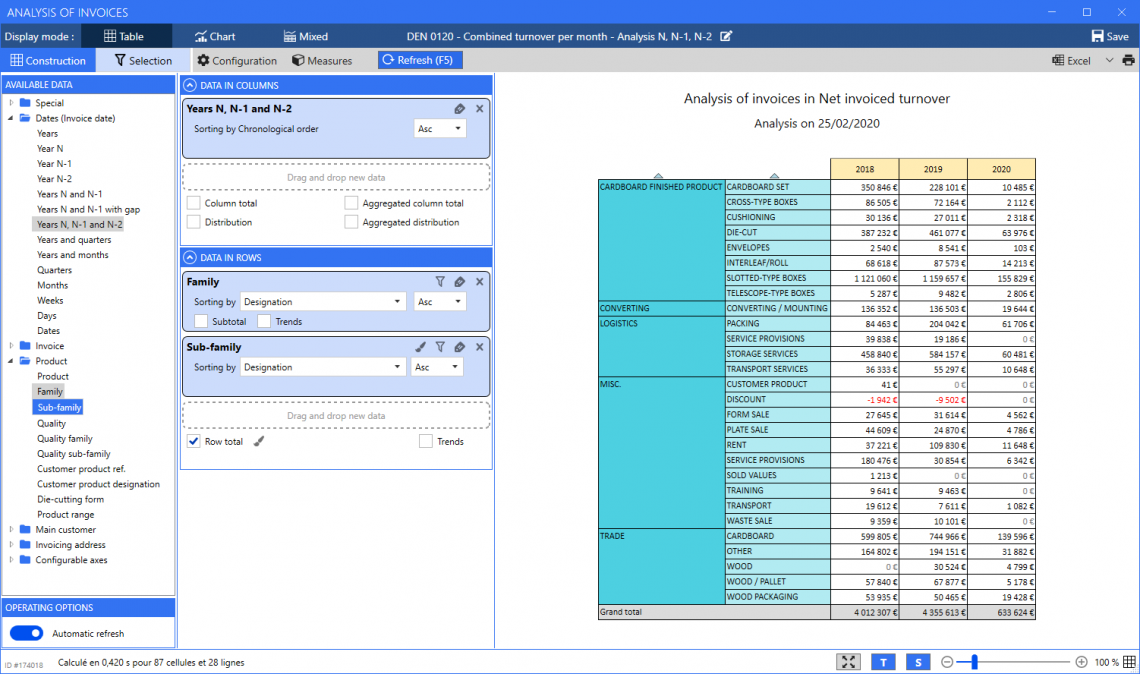Click the S button in status bar

tap(918, 662)
